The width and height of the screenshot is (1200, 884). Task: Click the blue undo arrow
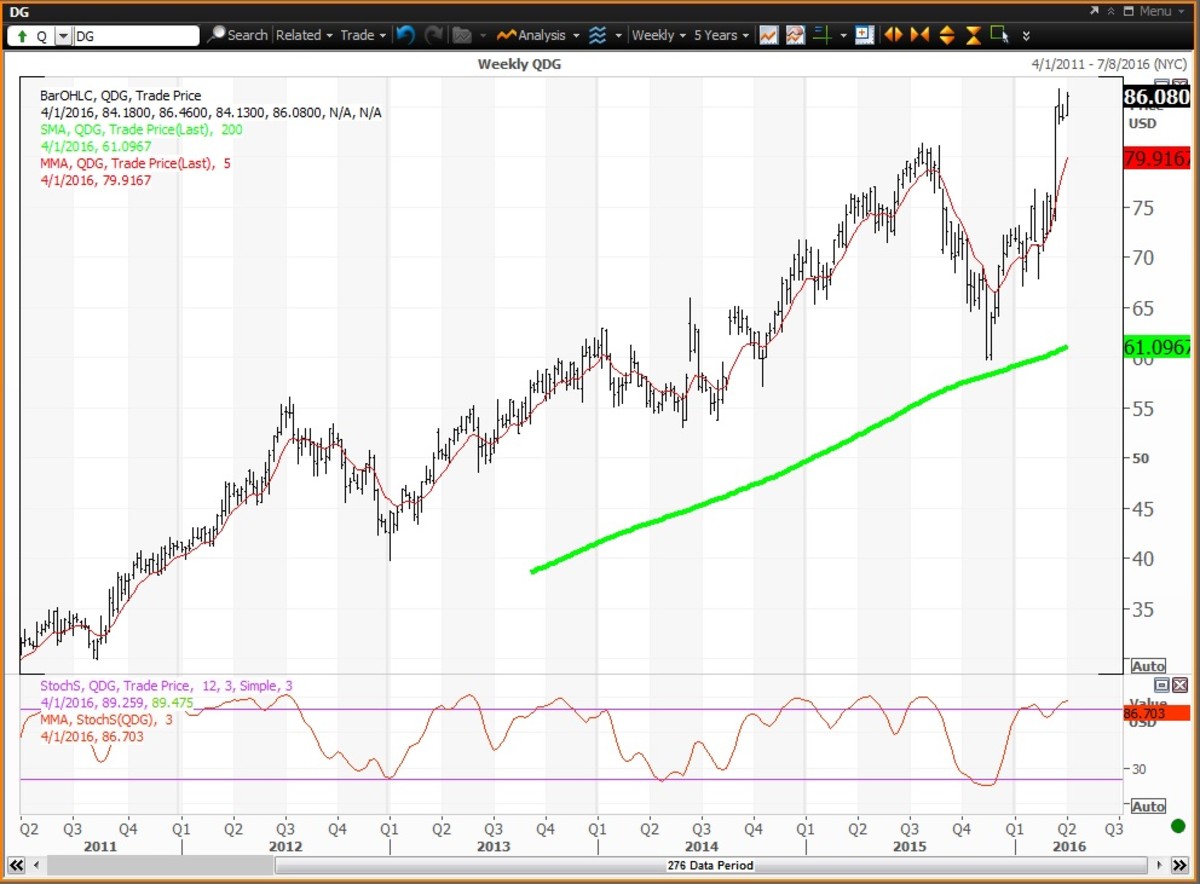(405, 35)
